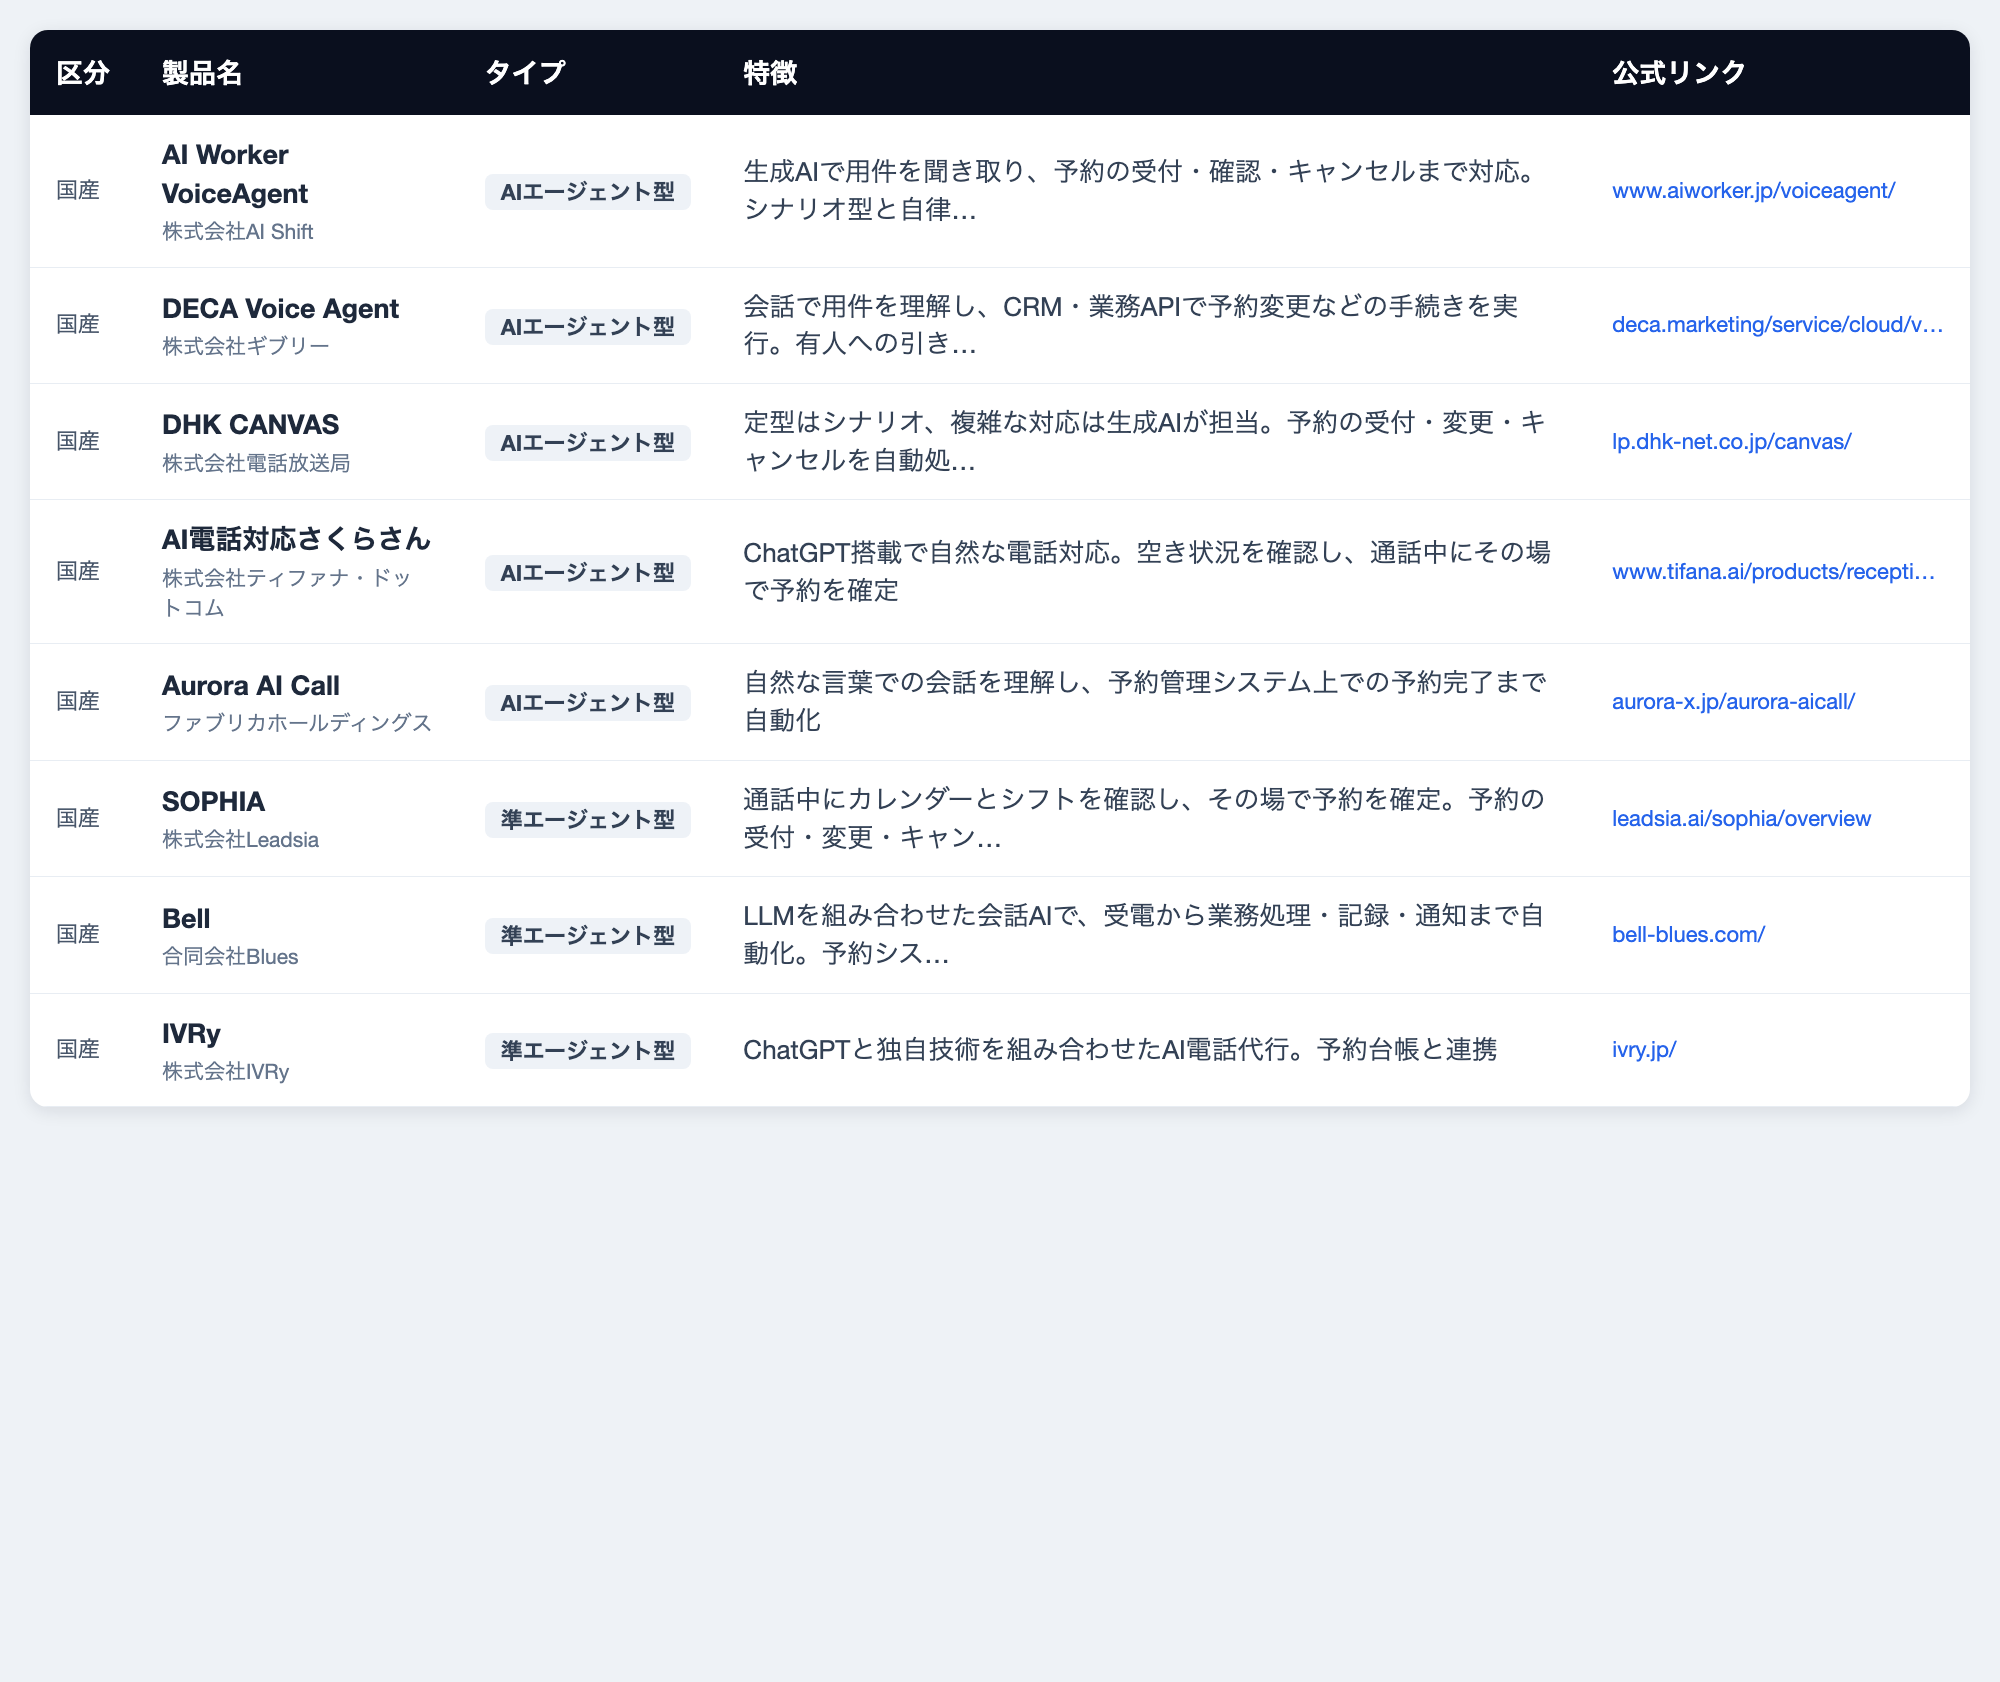Visit the bell-blues.com/ link
The height and width of the screenshot is (1682, 2000).
pyautogui.click(x=1688, y=935)
